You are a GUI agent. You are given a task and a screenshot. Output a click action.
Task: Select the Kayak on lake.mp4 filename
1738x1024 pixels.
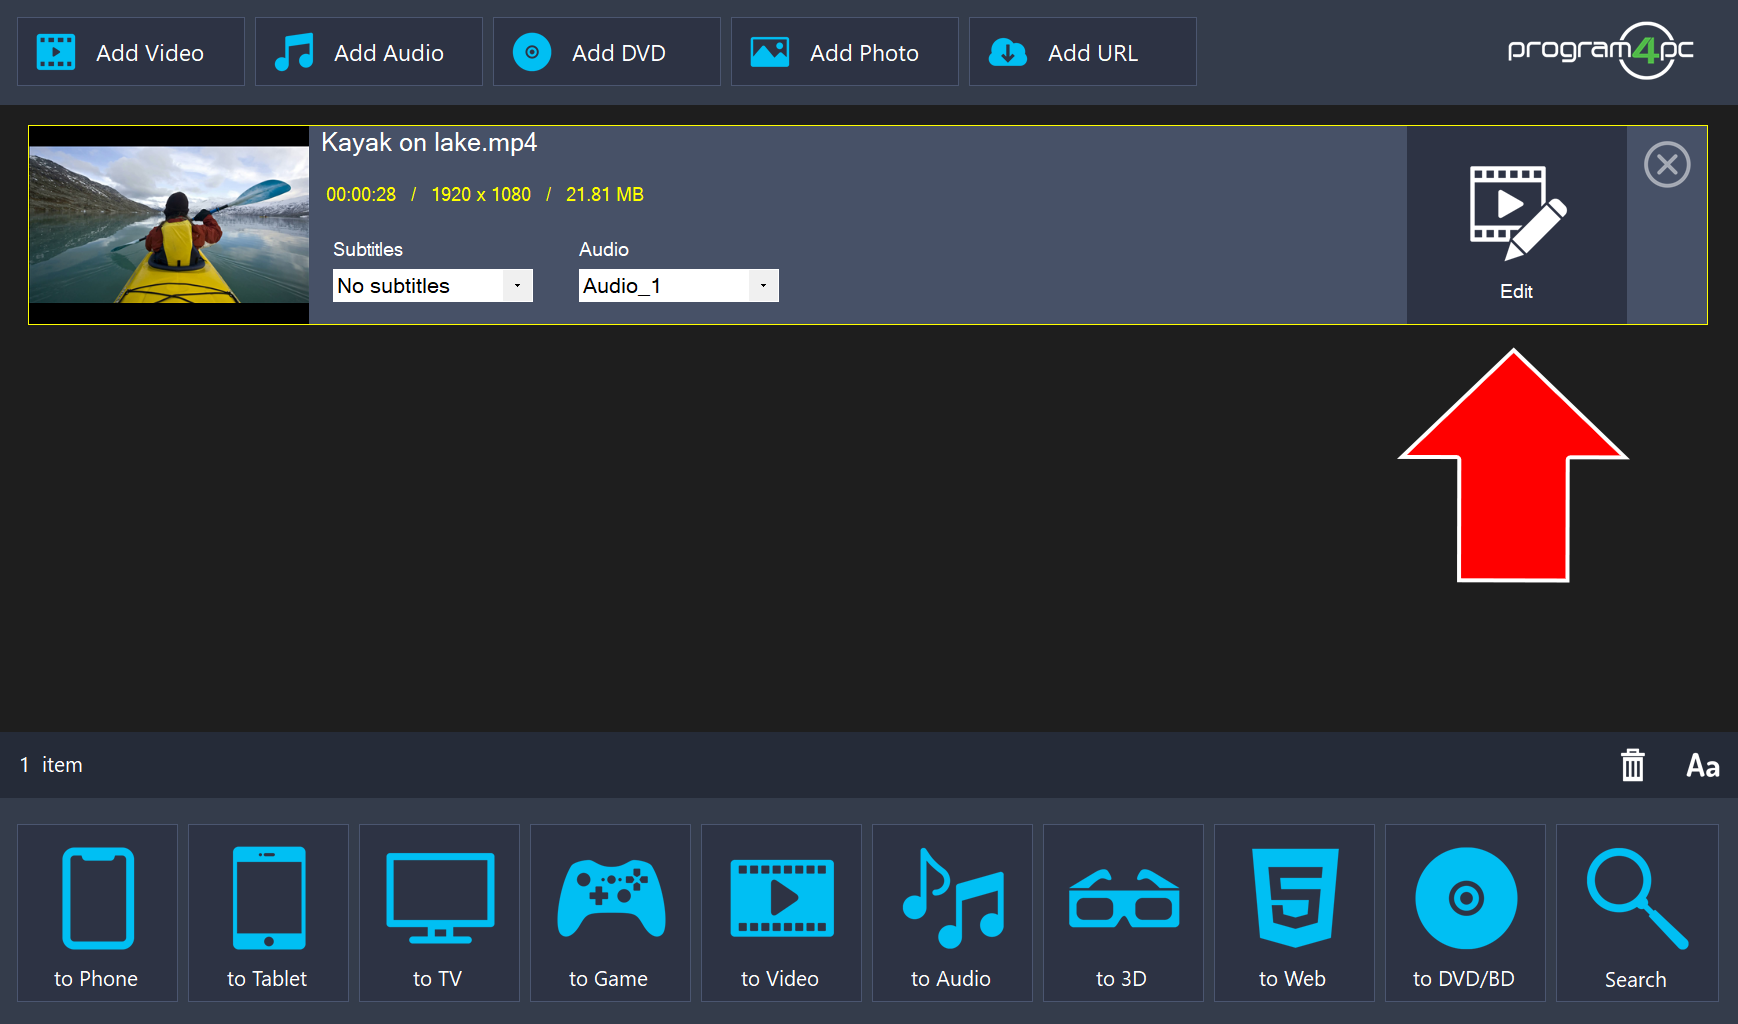tap(429, 143)
